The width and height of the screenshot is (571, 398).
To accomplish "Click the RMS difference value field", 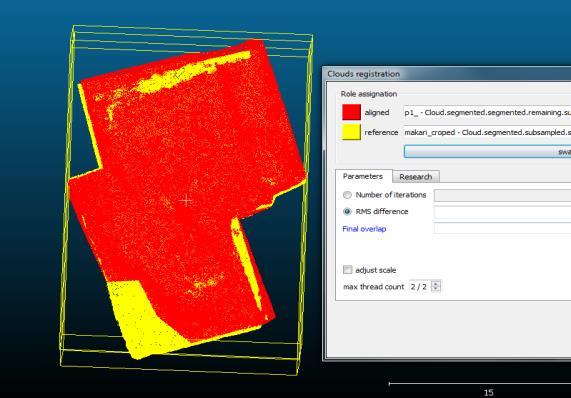I will [503, 212].
